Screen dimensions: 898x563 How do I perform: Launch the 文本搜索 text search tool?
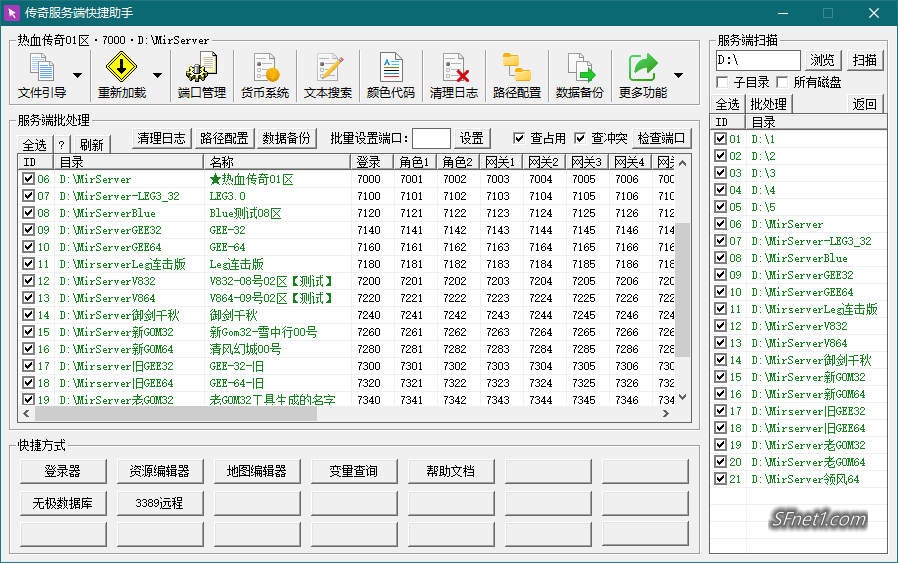click(x=328, y=75)
